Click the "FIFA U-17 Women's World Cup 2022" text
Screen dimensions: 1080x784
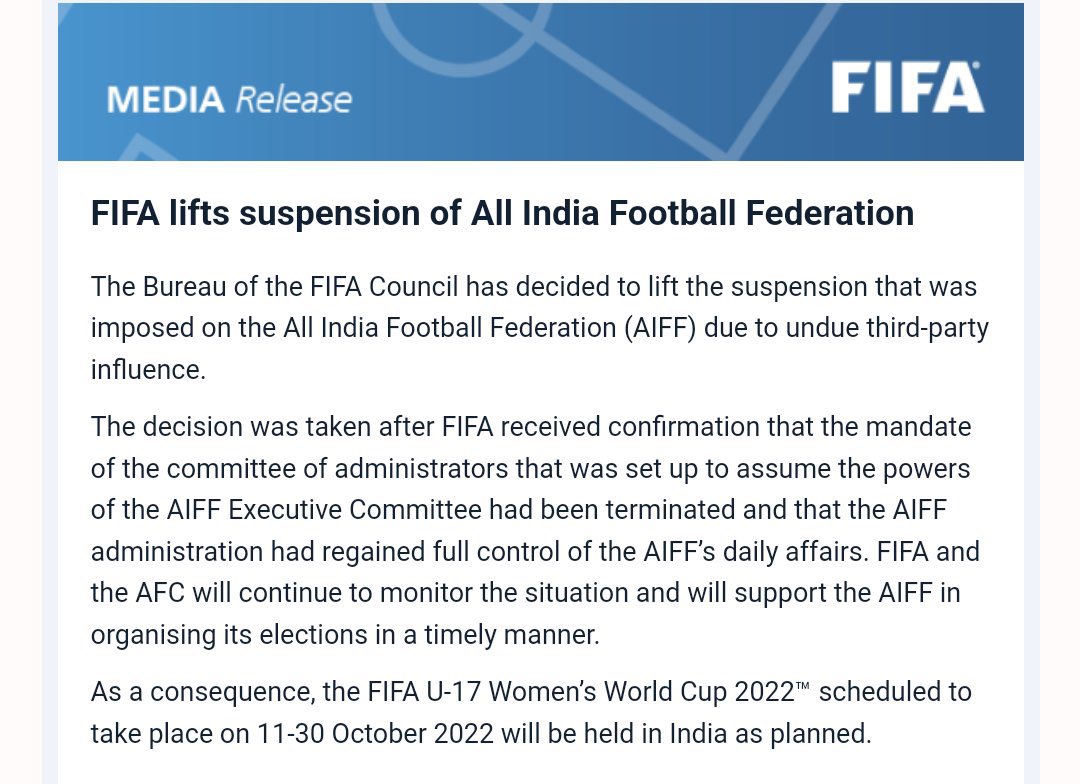(x=582, y=691)
